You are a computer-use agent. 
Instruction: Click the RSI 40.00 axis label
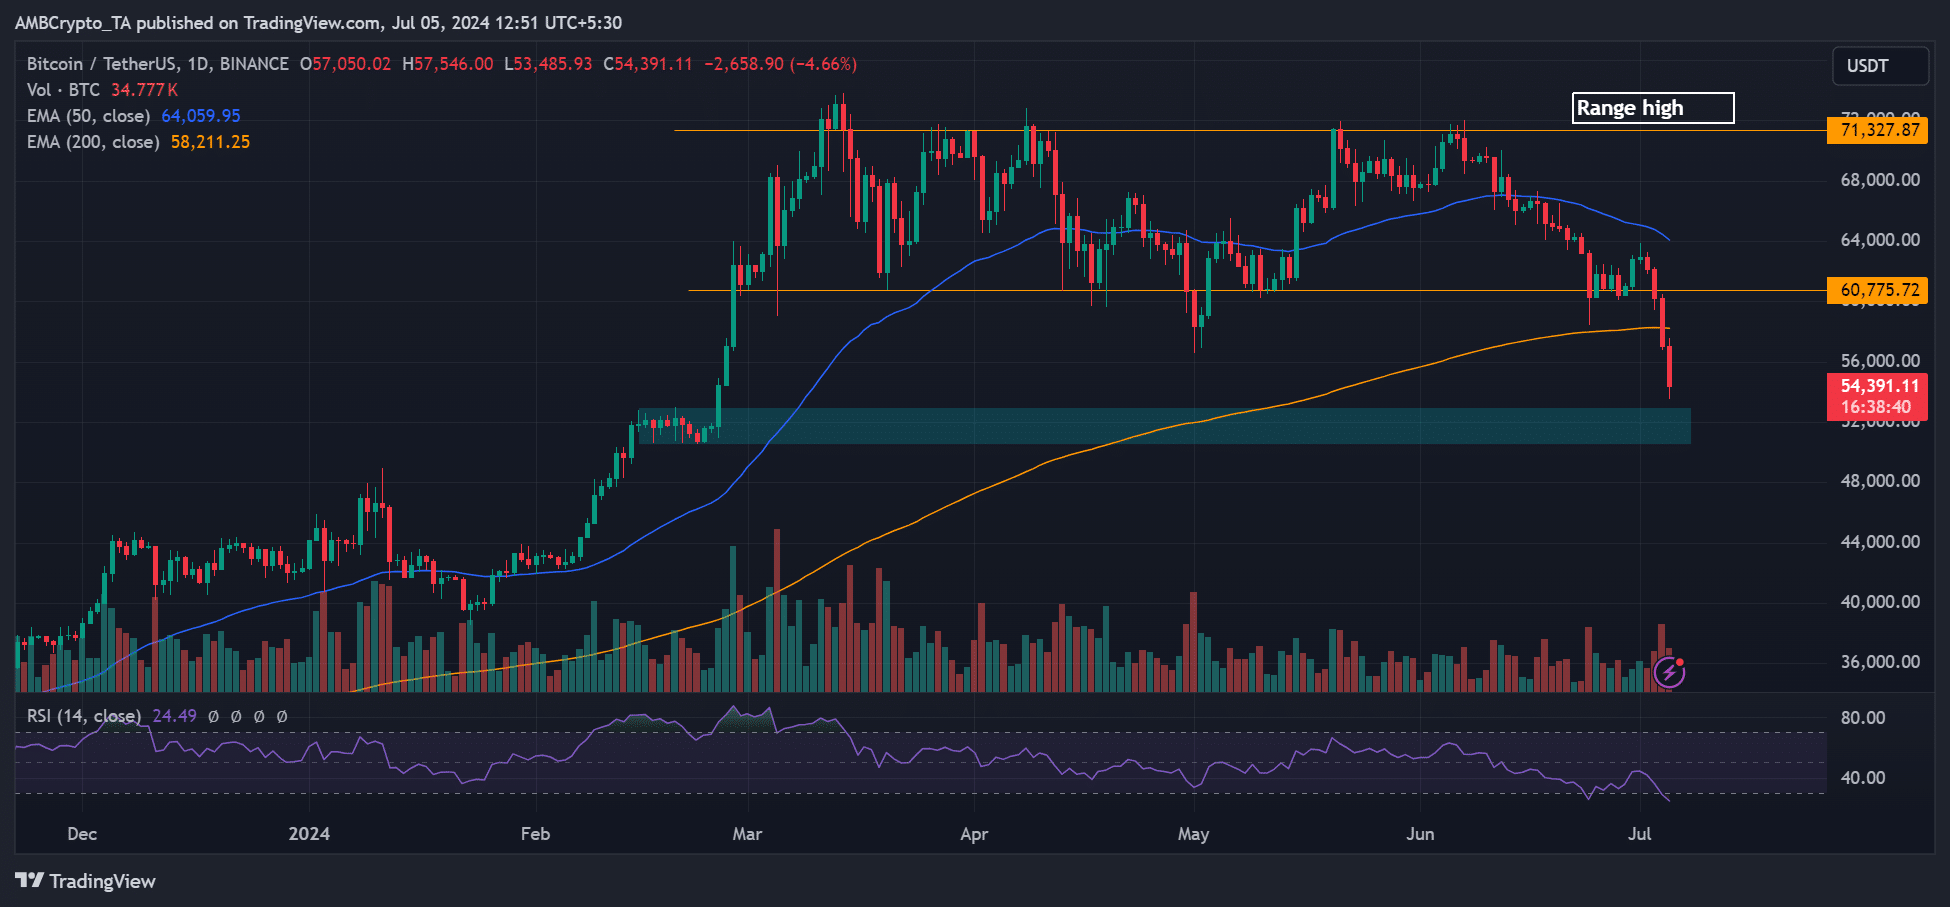[x=1863, y=778]
